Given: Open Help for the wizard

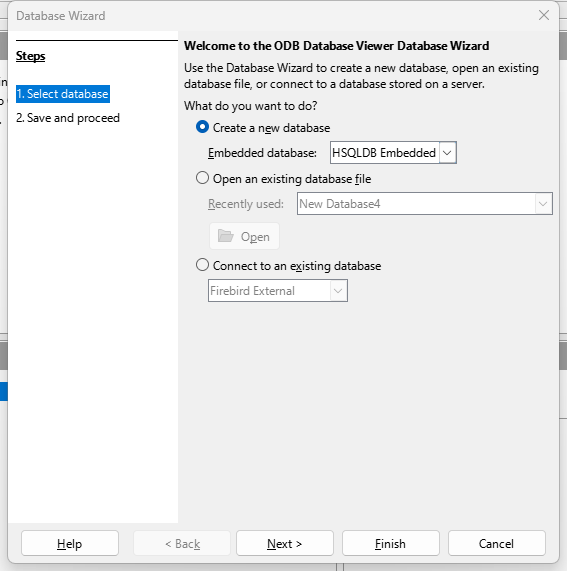Looking at the screenshot, I should pyautogui.click(x=70, y=543).
